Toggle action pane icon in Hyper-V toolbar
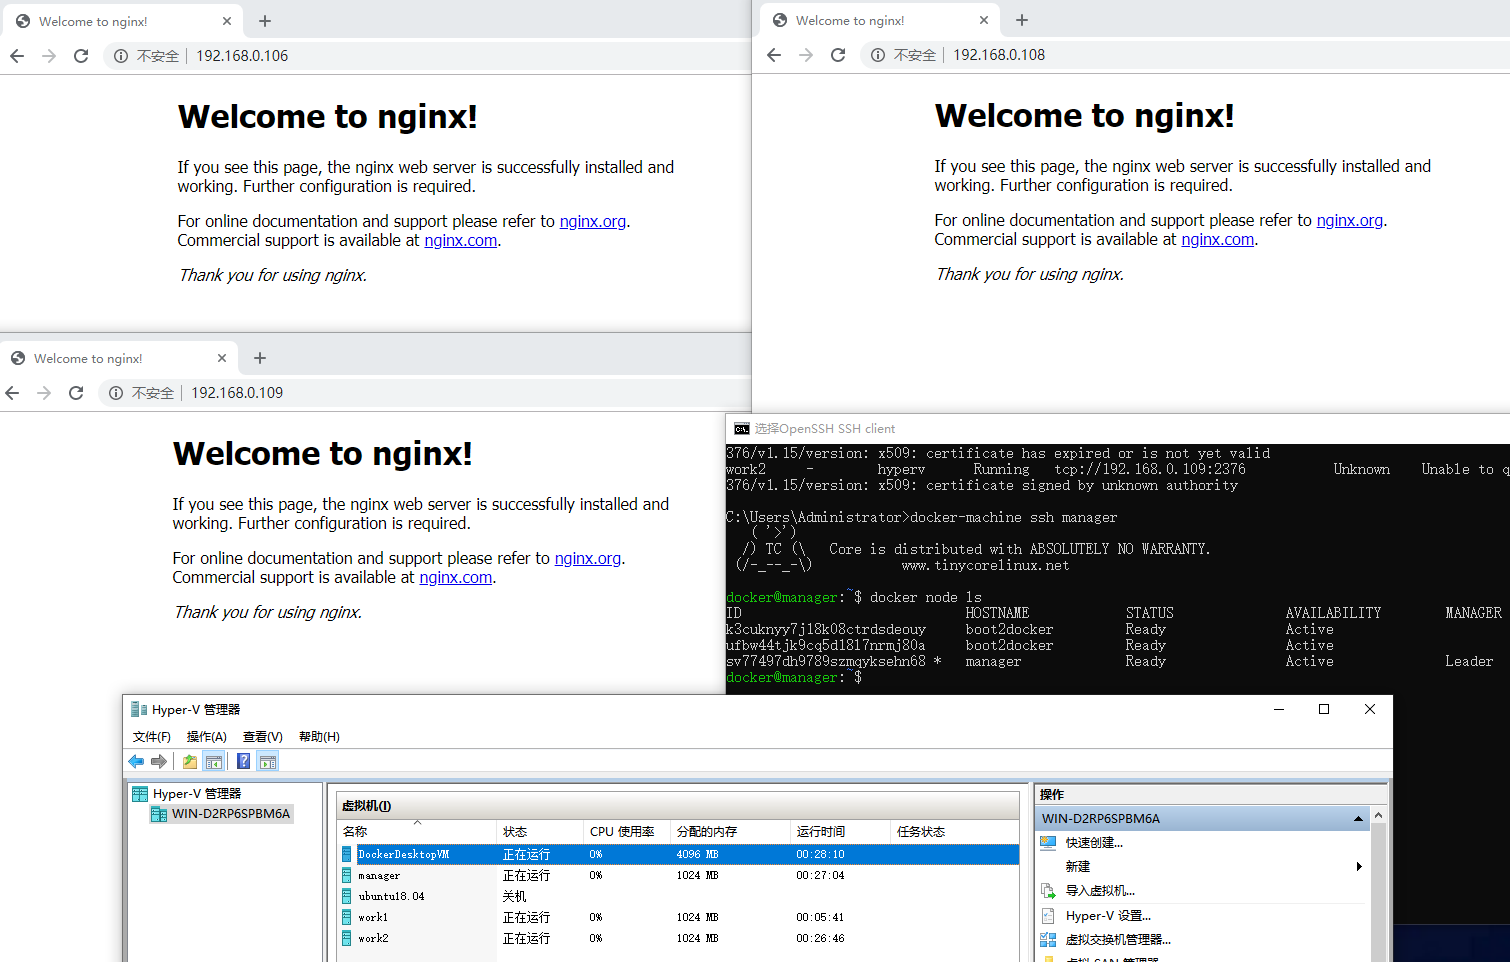This screenshot has height=962, width=1510. [267, 762]
